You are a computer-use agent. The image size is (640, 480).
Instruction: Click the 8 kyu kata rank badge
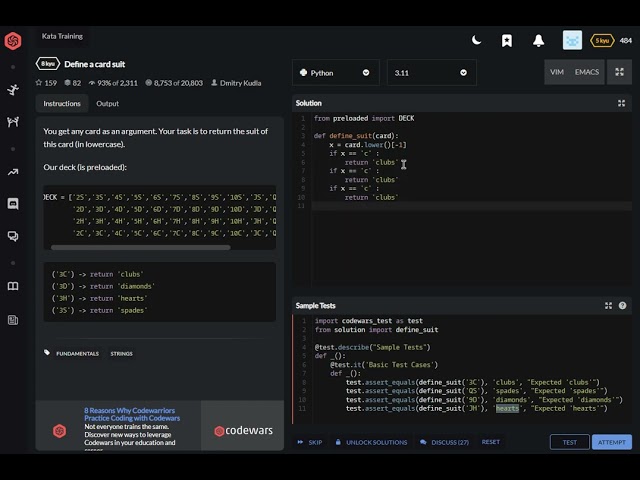tap(48, 64)
